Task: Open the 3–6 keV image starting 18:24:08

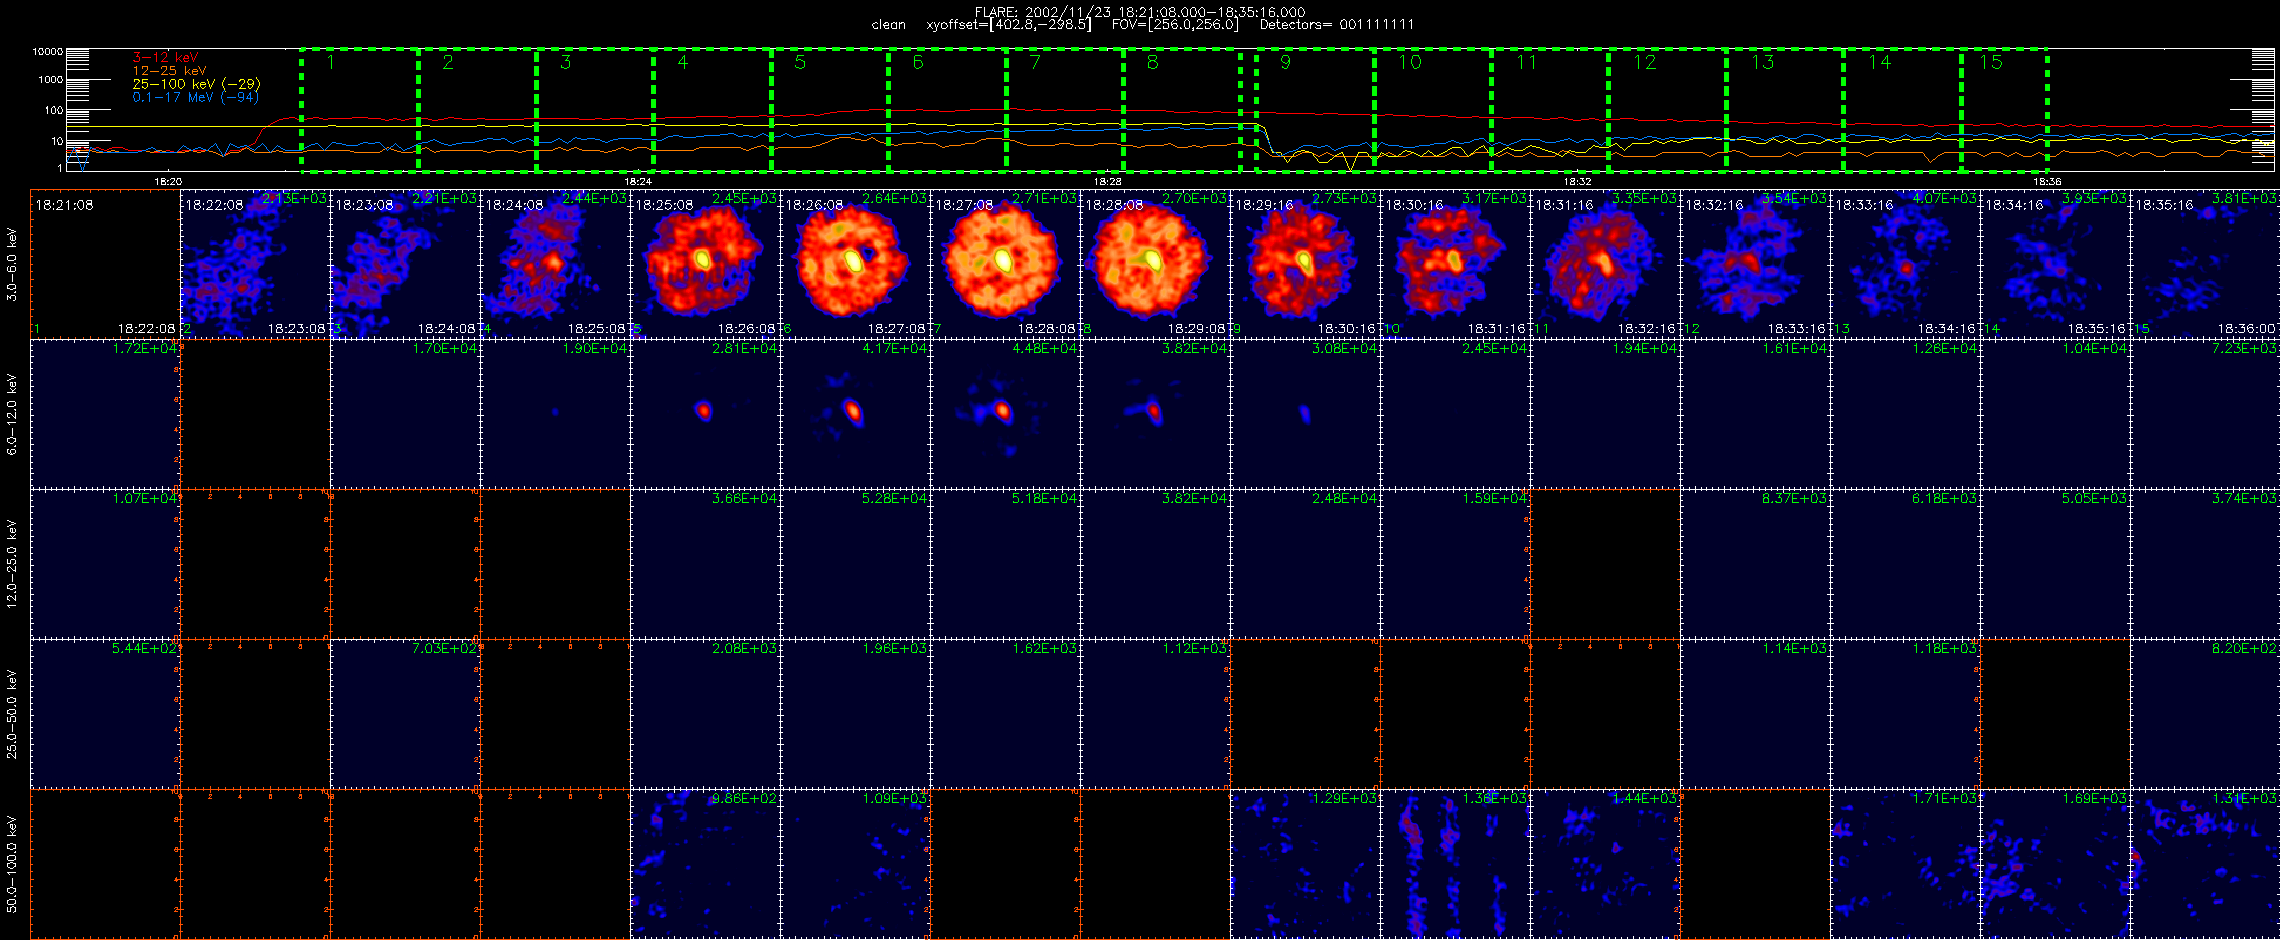Action: pos(555,263)
